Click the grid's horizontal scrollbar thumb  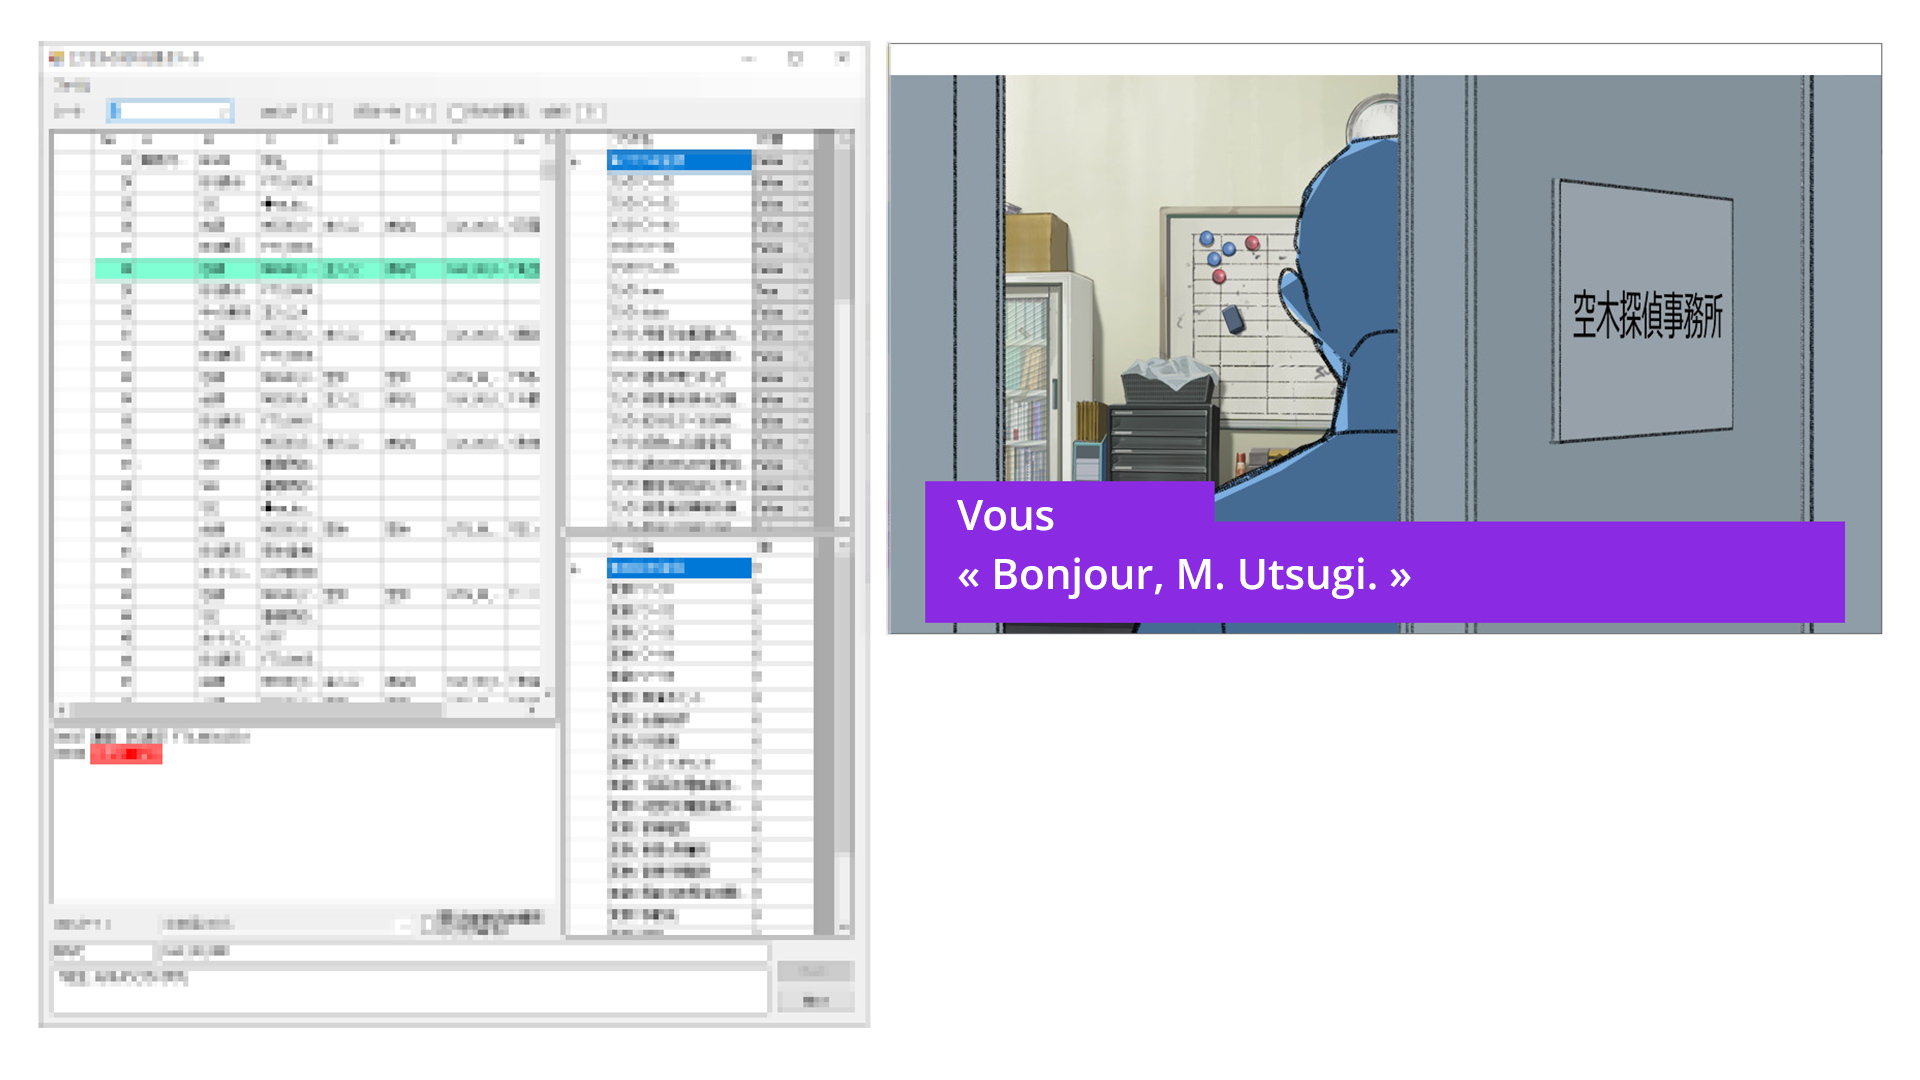click(255, 710)
